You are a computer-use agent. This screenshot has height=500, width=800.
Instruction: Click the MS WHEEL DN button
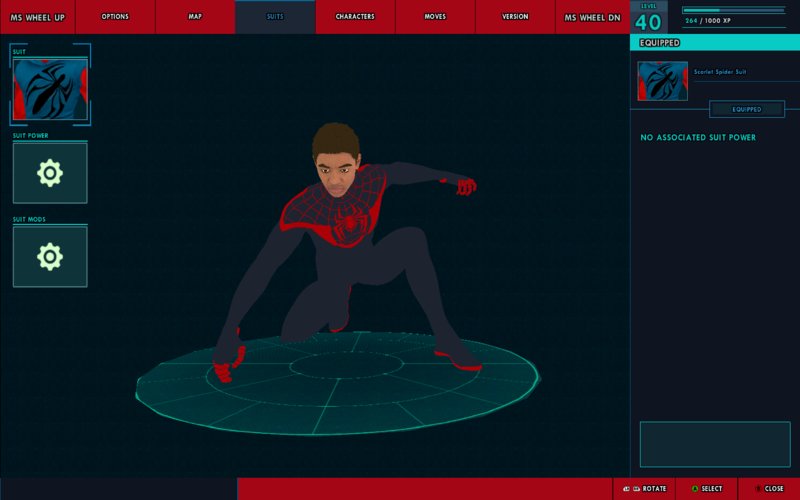(592, 17)
